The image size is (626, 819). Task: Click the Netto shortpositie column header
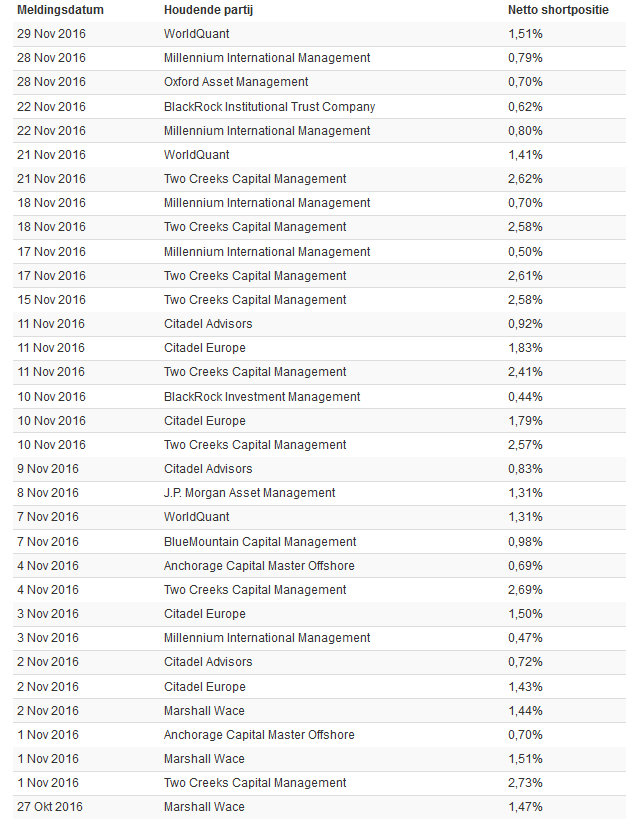pyautogui.click(x=558, y=10)
